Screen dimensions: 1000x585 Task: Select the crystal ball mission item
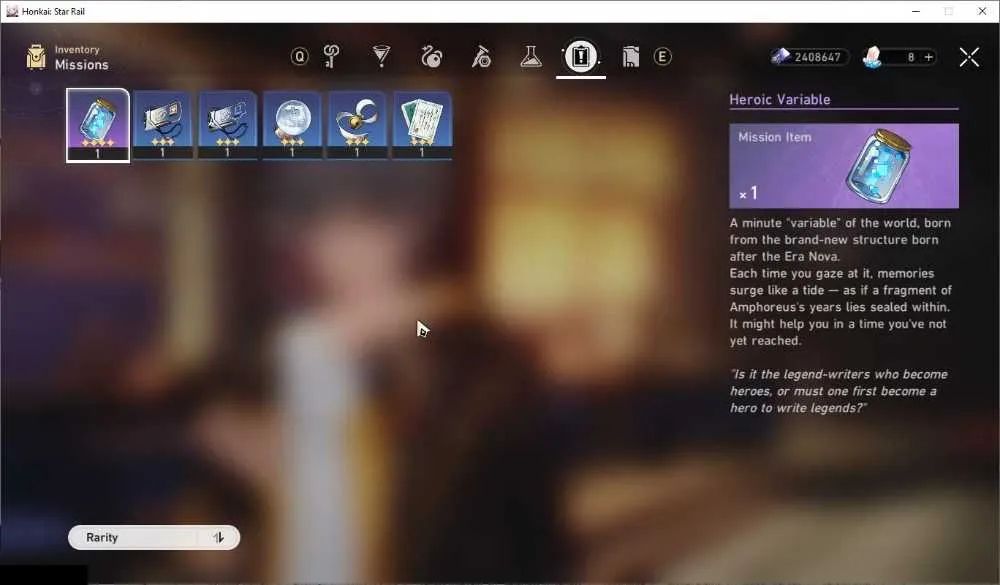click(x=292, y=125)
